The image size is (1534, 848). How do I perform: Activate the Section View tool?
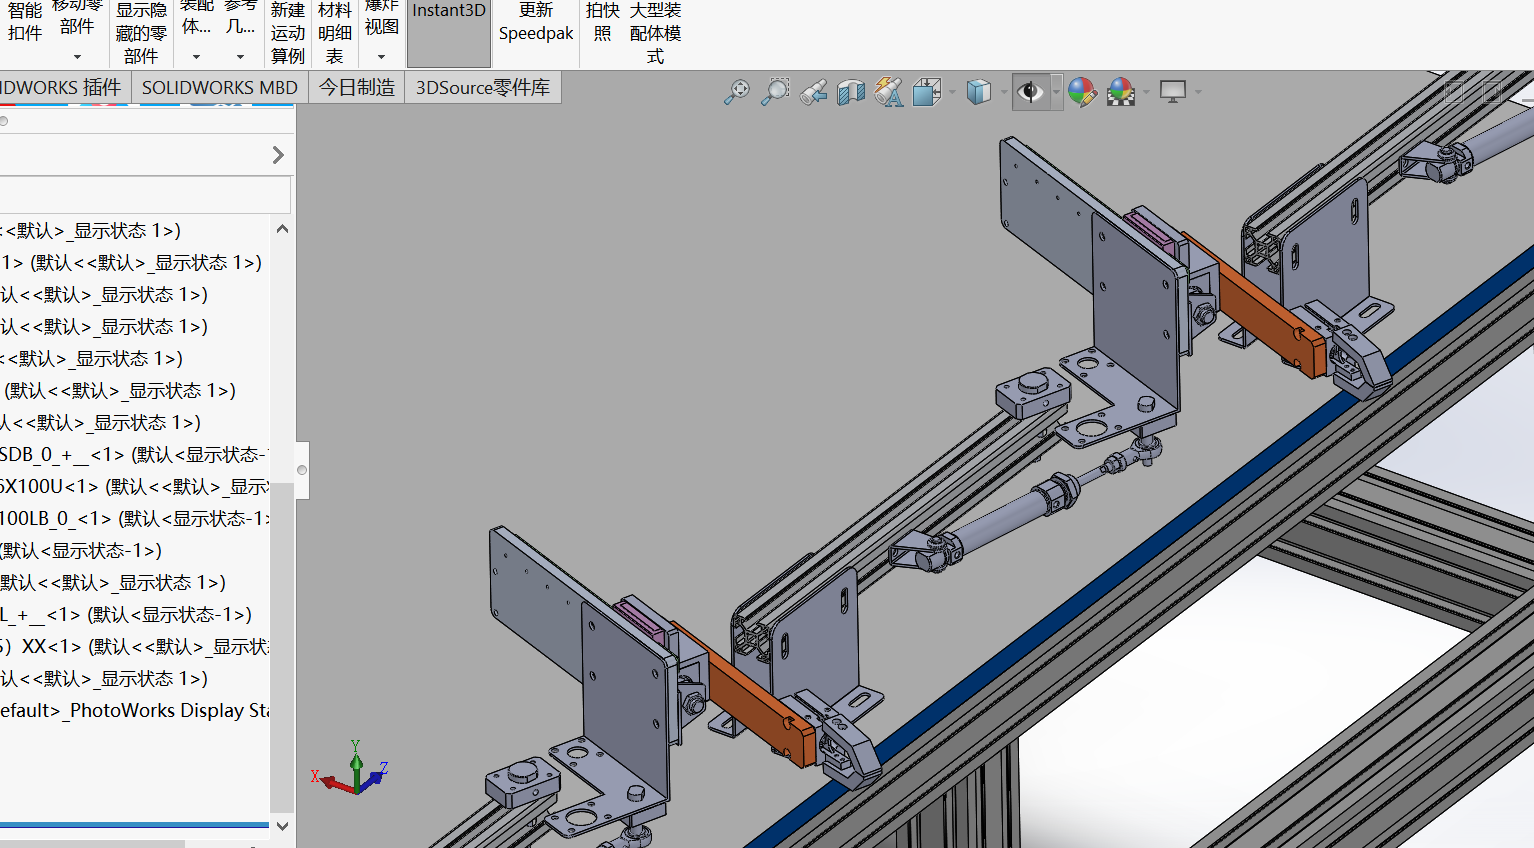click(x=851, y=92)
